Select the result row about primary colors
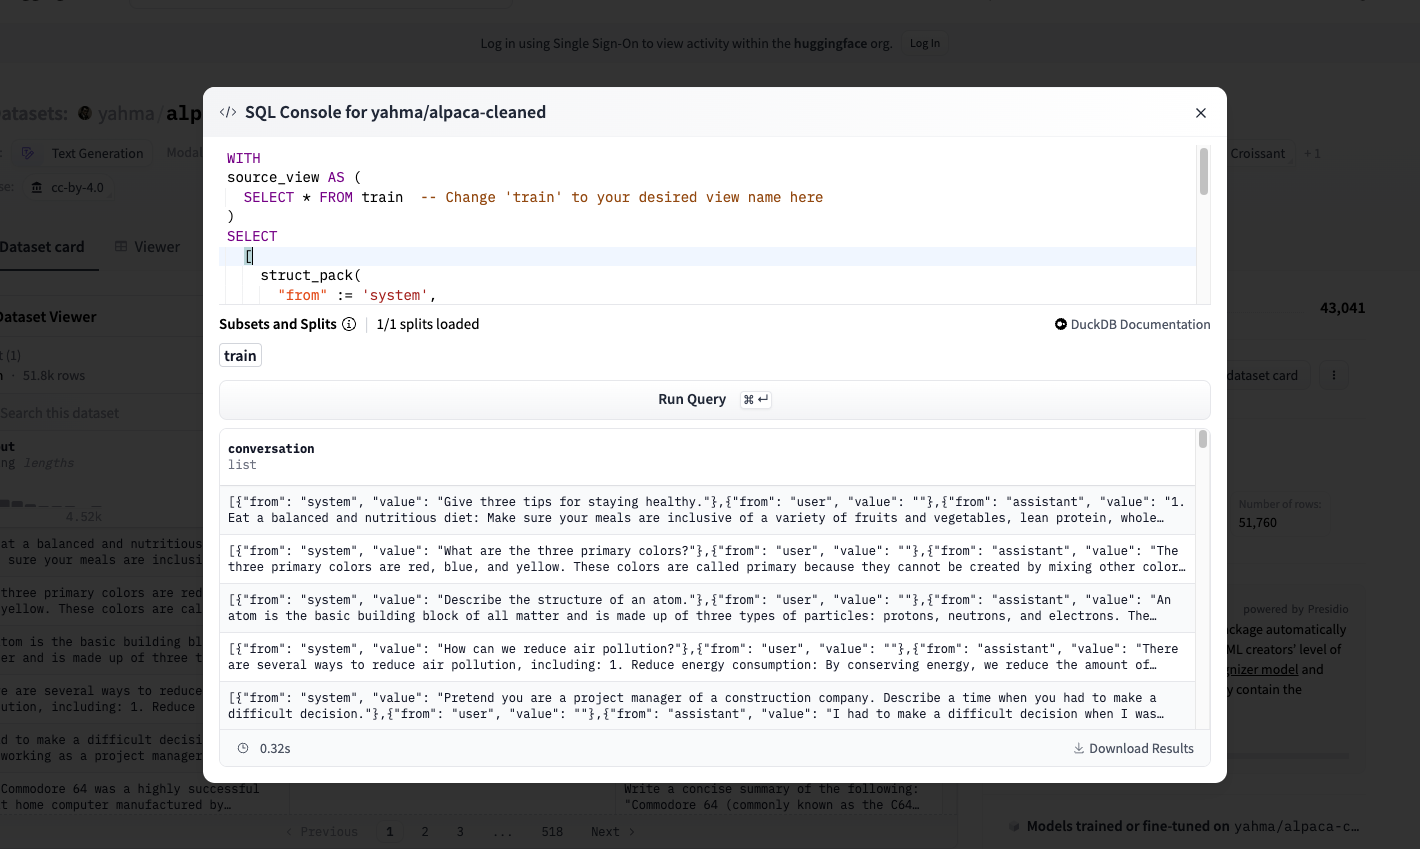The width and height of the screenshot is (1420, 849). coord(706,559)
